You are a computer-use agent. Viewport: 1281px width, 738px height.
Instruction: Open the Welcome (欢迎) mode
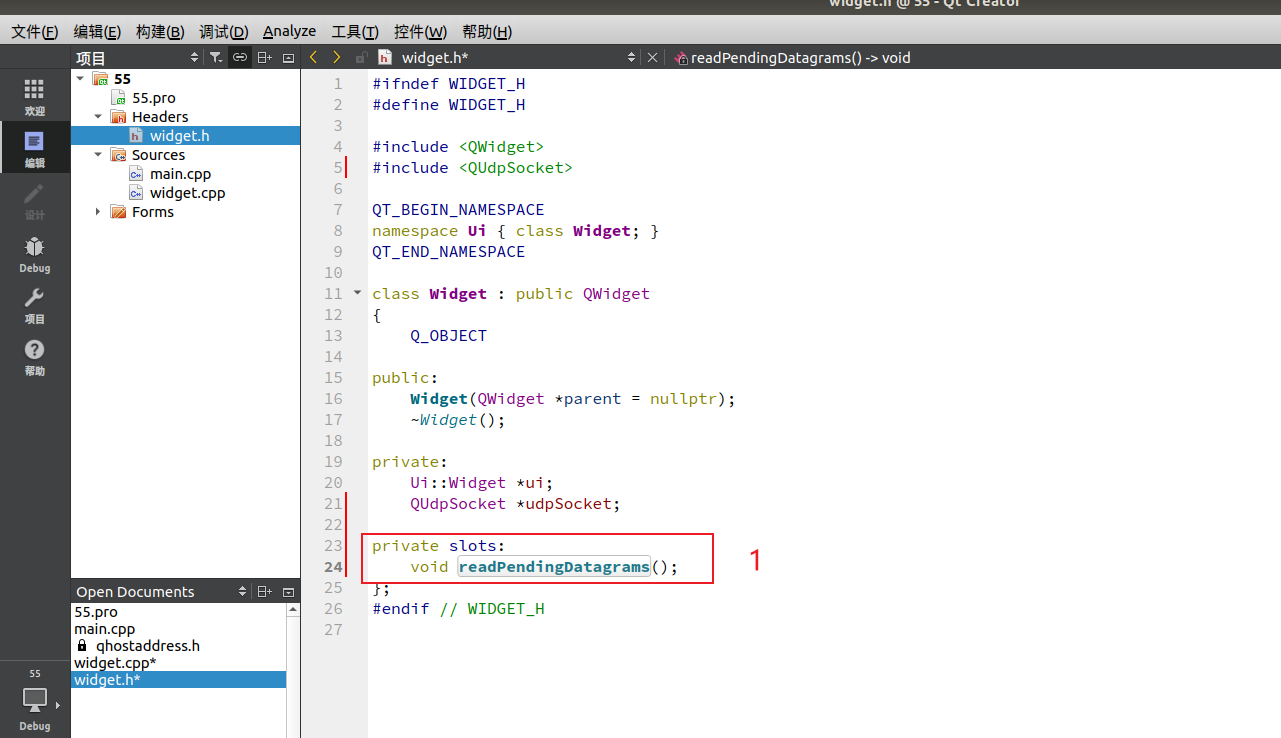(x=35, y=97)
